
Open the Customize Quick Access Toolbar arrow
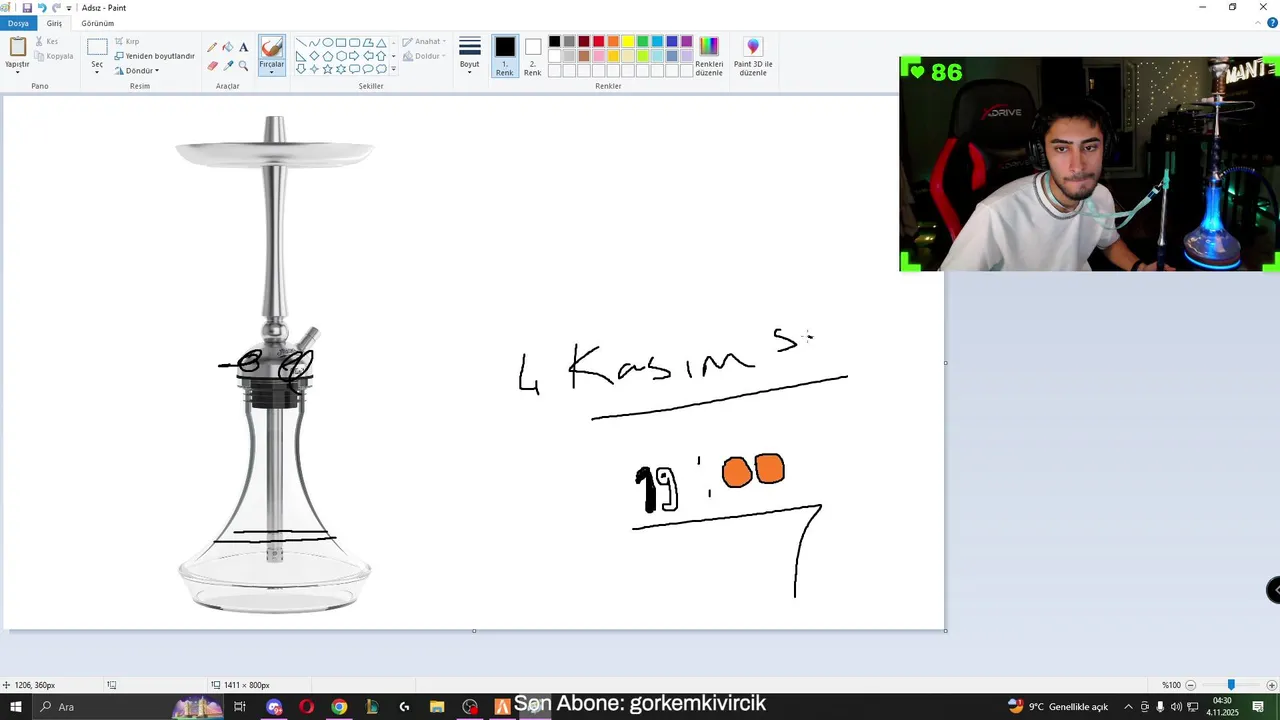click(69, 8)
